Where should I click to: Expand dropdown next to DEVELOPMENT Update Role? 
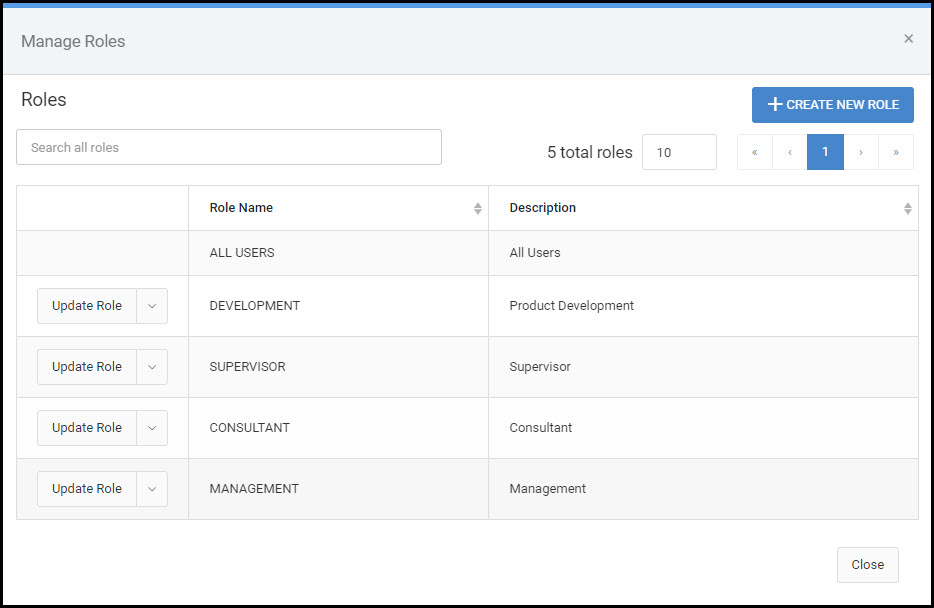pos(152,306)
